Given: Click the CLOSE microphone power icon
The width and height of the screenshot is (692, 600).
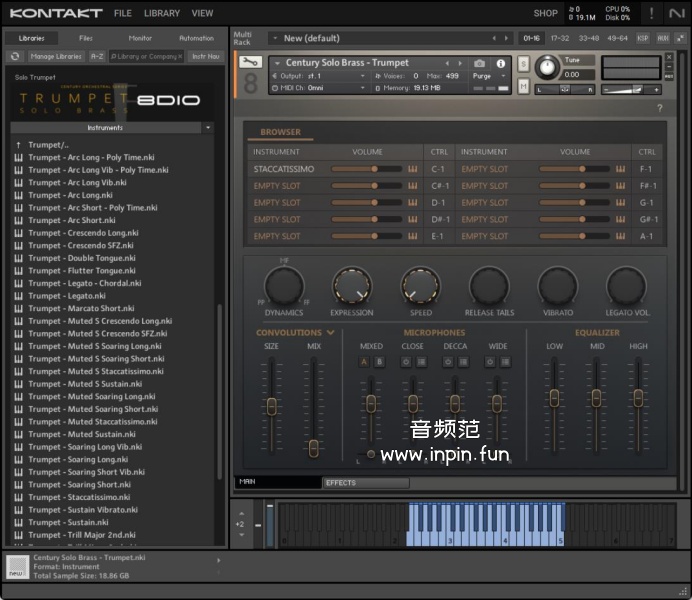Looking at the screenshot, I should (406, 361).
